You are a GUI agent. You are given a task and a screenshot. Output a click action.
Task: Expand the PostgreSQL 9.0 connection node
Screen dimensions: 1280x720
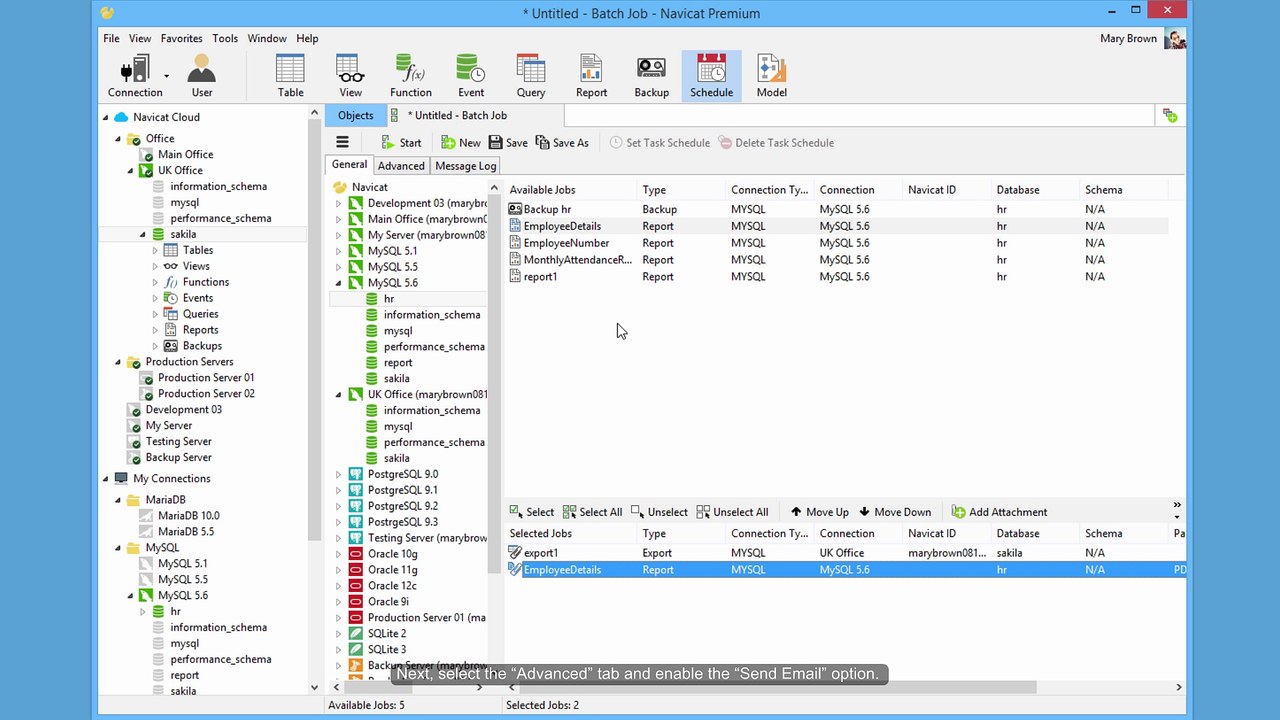(338, 474)
